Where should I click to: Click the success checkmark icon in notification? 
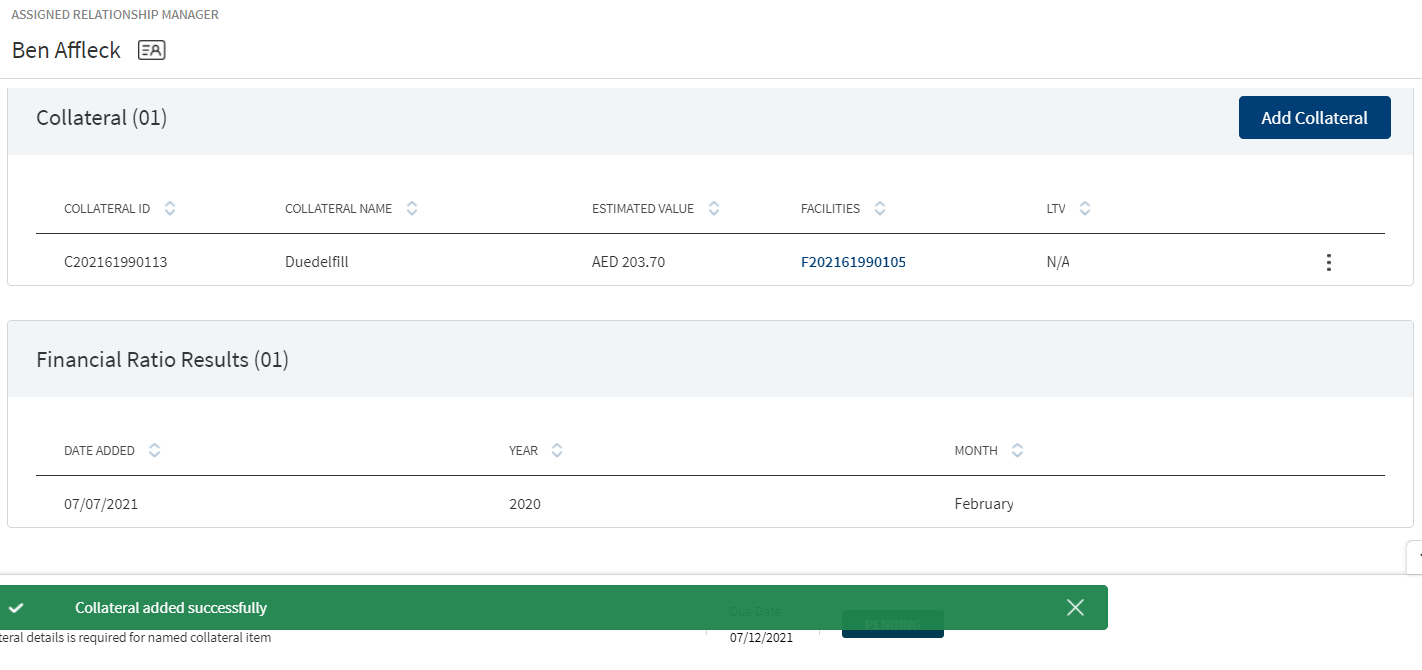coord(16,608)
